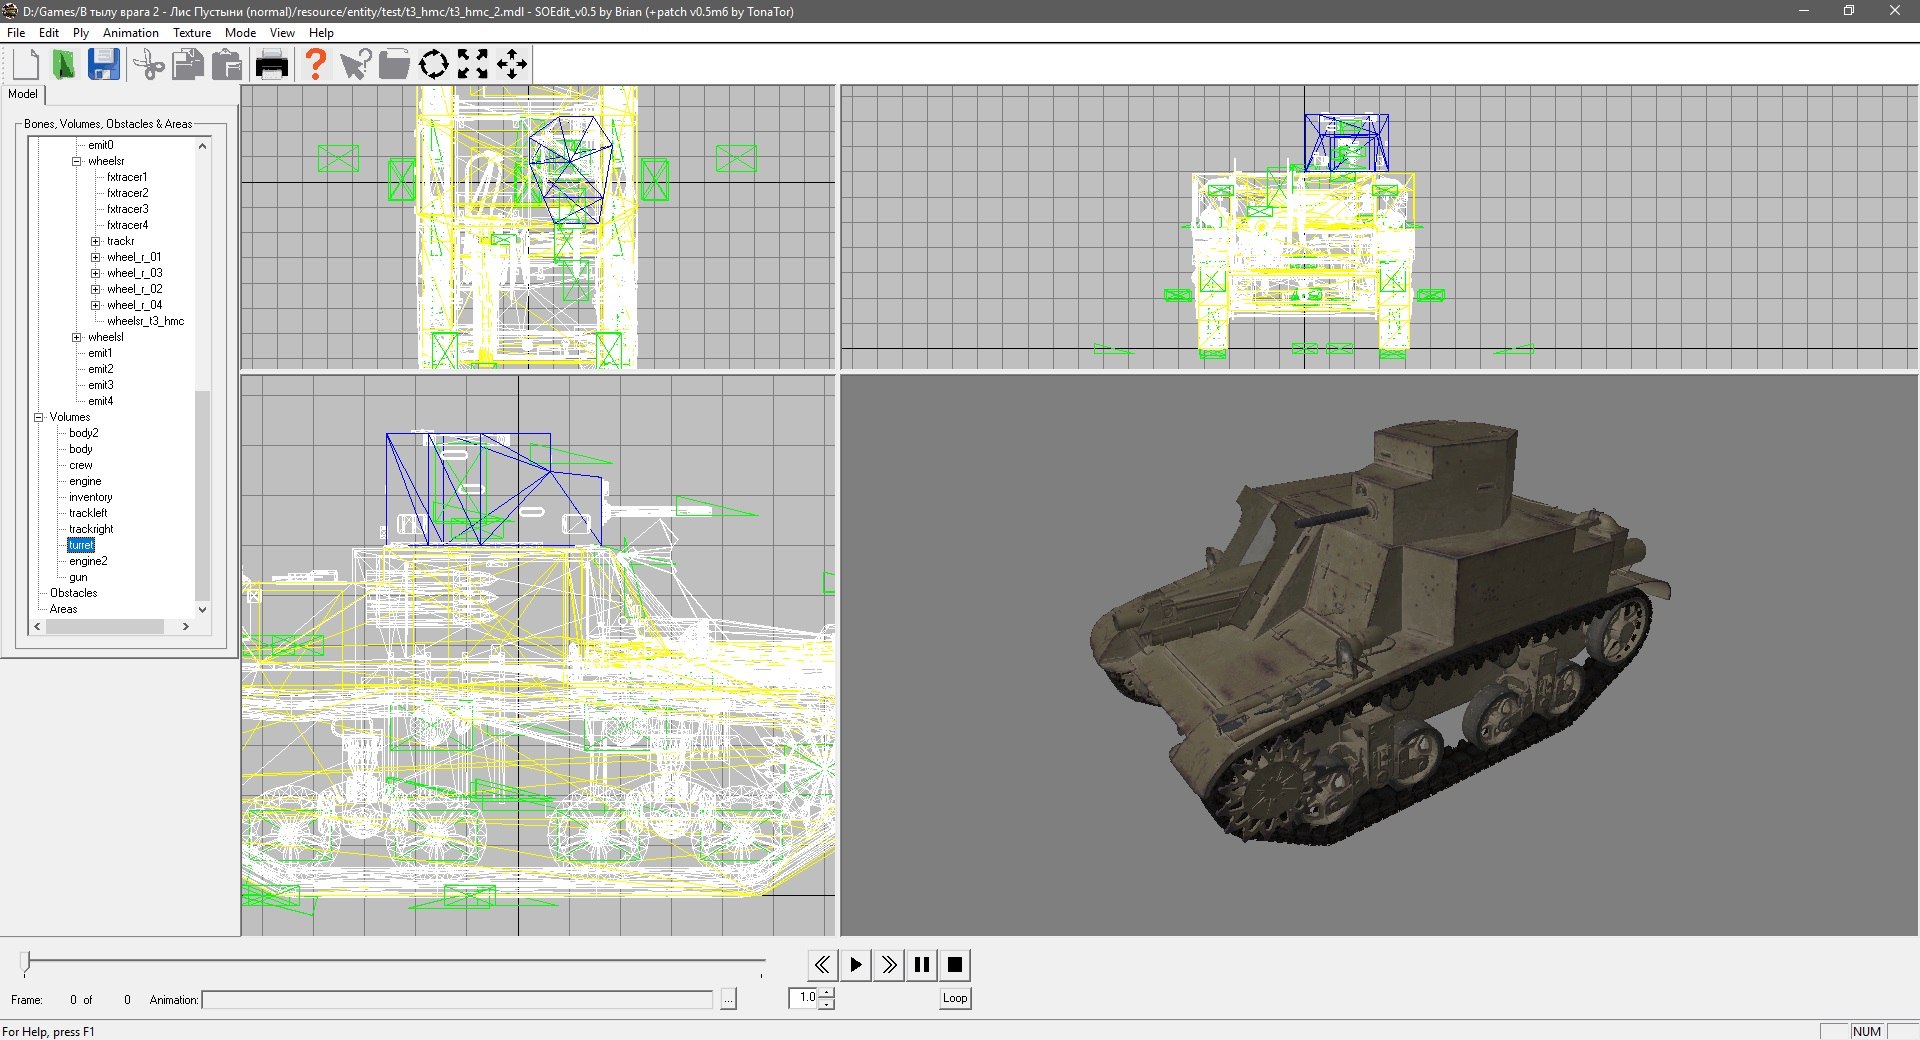Select the circular arrows Rotate tool
1920x1040 pixels.
click(x=433, y=65)
